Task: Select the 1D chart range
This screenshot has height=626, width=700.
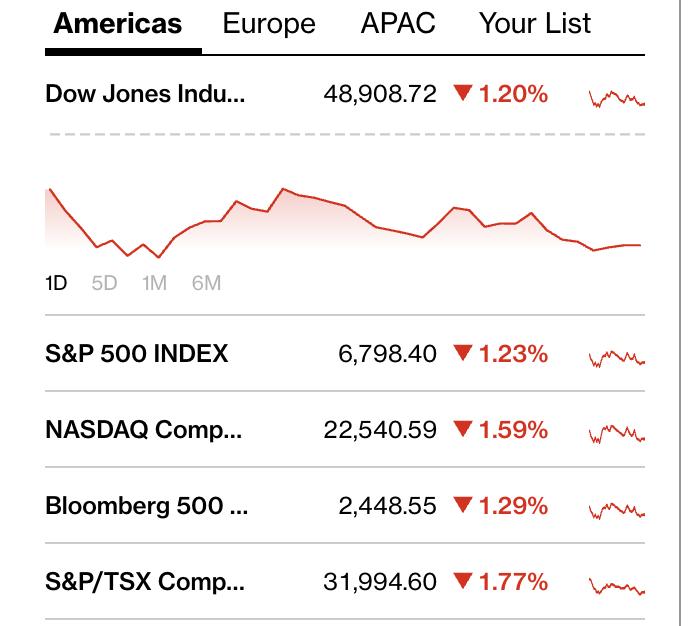Action: tap(56, 283)
